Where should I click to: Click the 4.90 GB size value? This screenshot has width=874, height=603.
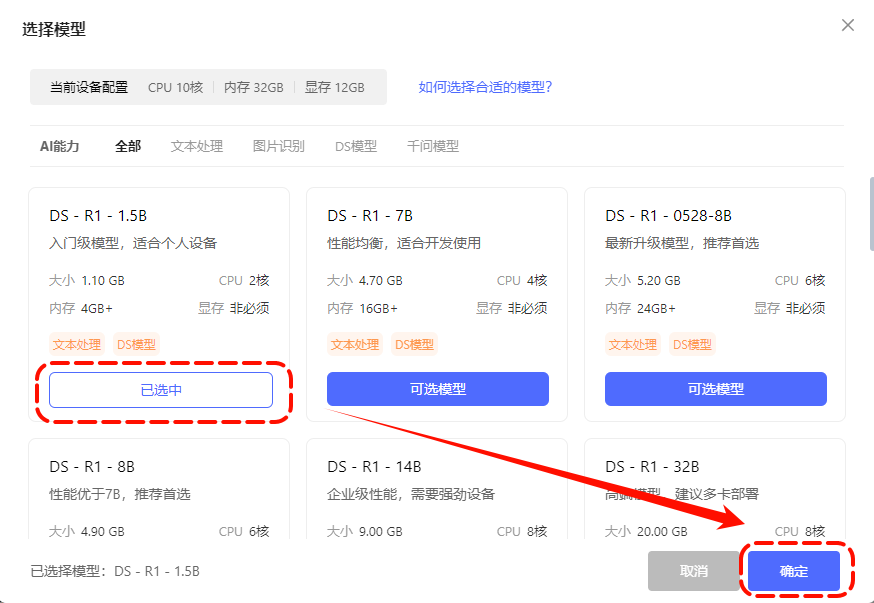[x=103, y=531]
